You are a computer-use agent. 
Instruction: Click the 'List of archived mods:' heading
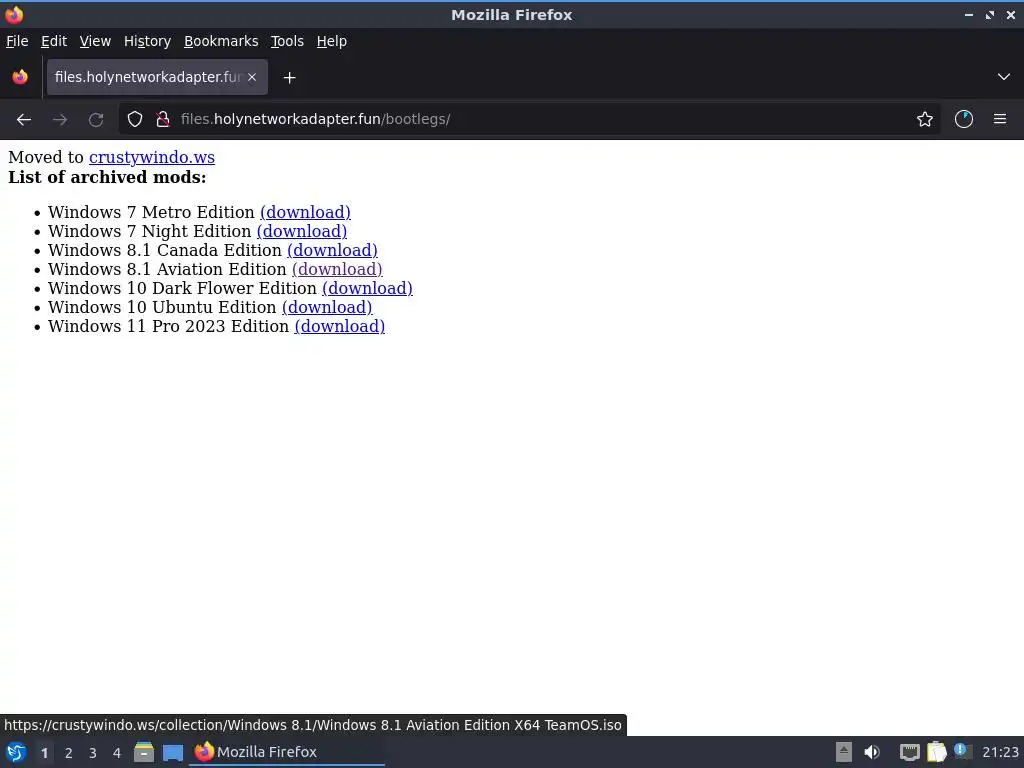[107, 177]
